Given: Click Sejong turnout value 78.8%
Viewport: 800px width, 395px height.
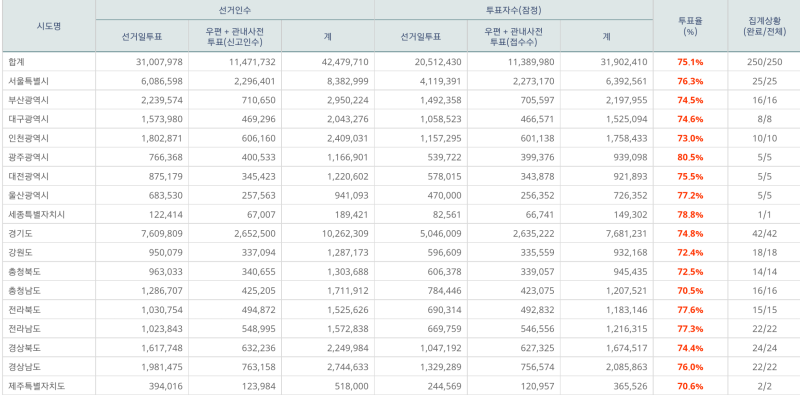Looking at the screenshot, I should coord(690,215).
